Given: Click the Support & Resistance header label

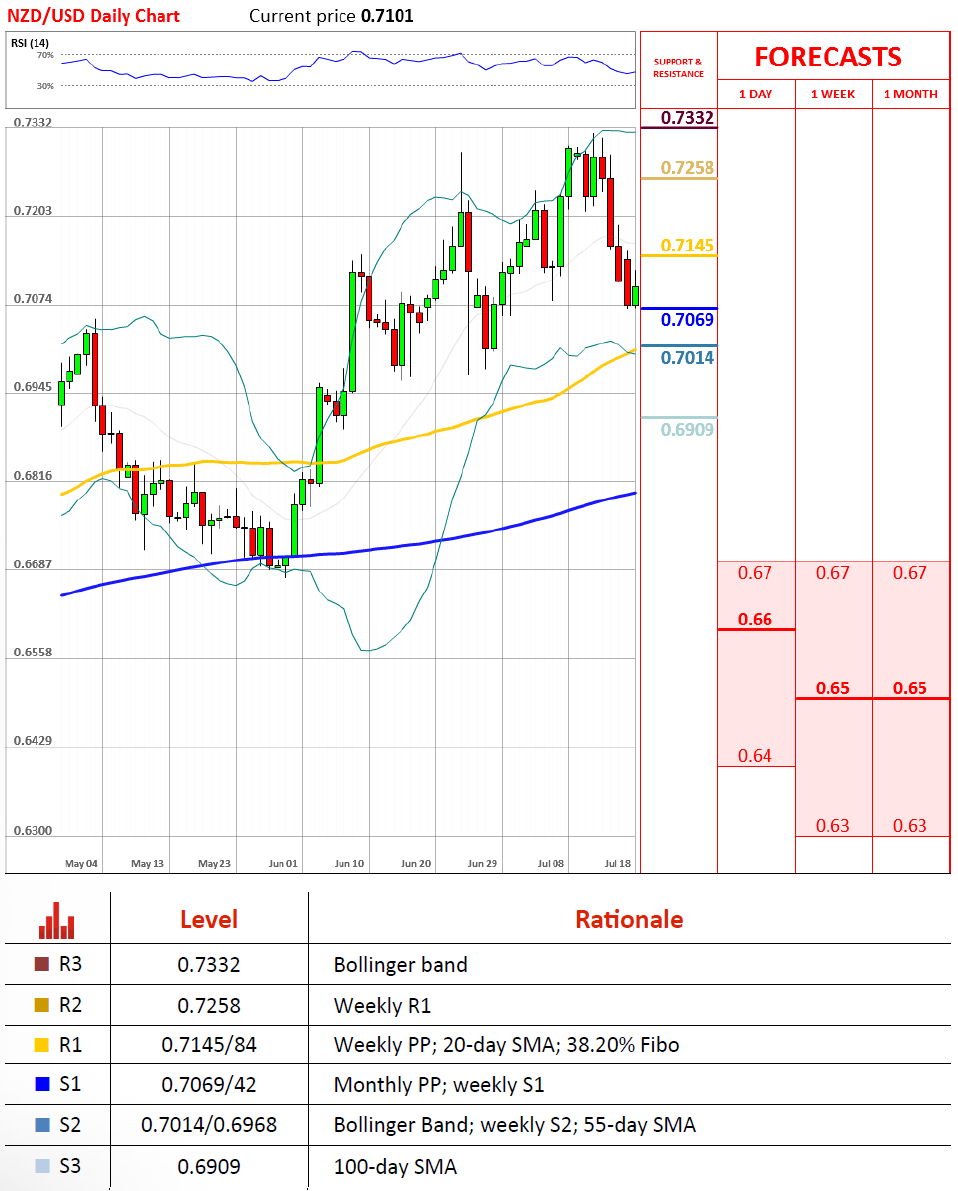Looking at the screenshot, I should point(678,68).
